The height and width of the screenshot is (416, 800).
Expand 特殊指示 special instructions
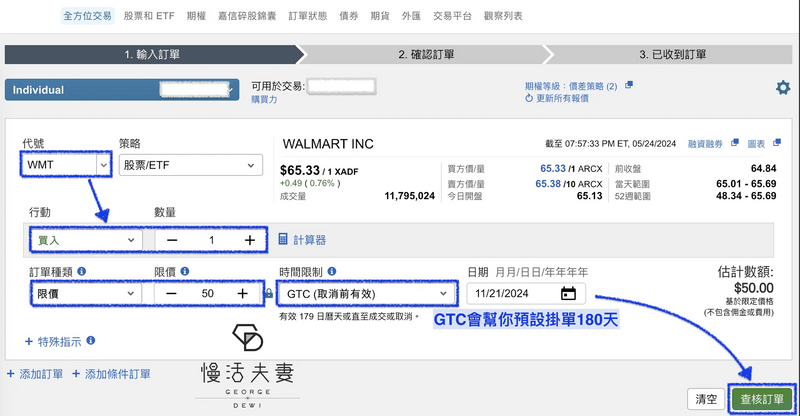[x=54, y=341]
